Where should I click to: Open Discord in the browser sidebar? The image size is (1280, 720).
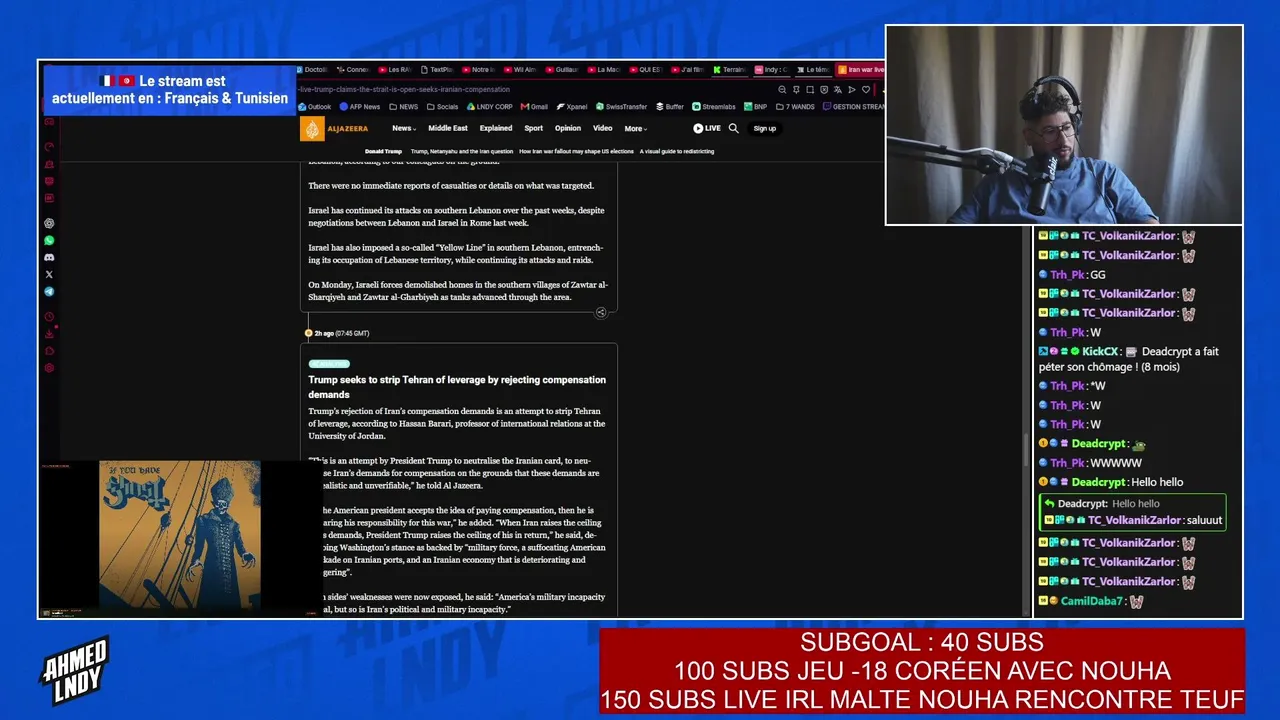pyautogui.click(x=49, y=257)
